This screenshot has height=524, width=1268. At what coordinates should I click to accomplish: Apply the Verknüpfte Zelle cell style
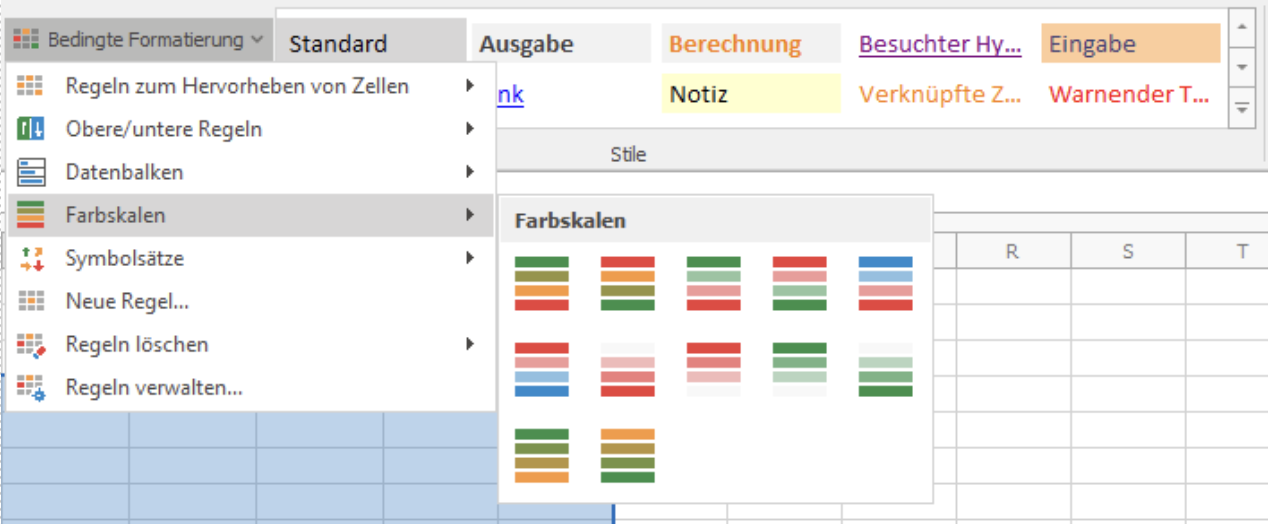[x=941, y=94]
